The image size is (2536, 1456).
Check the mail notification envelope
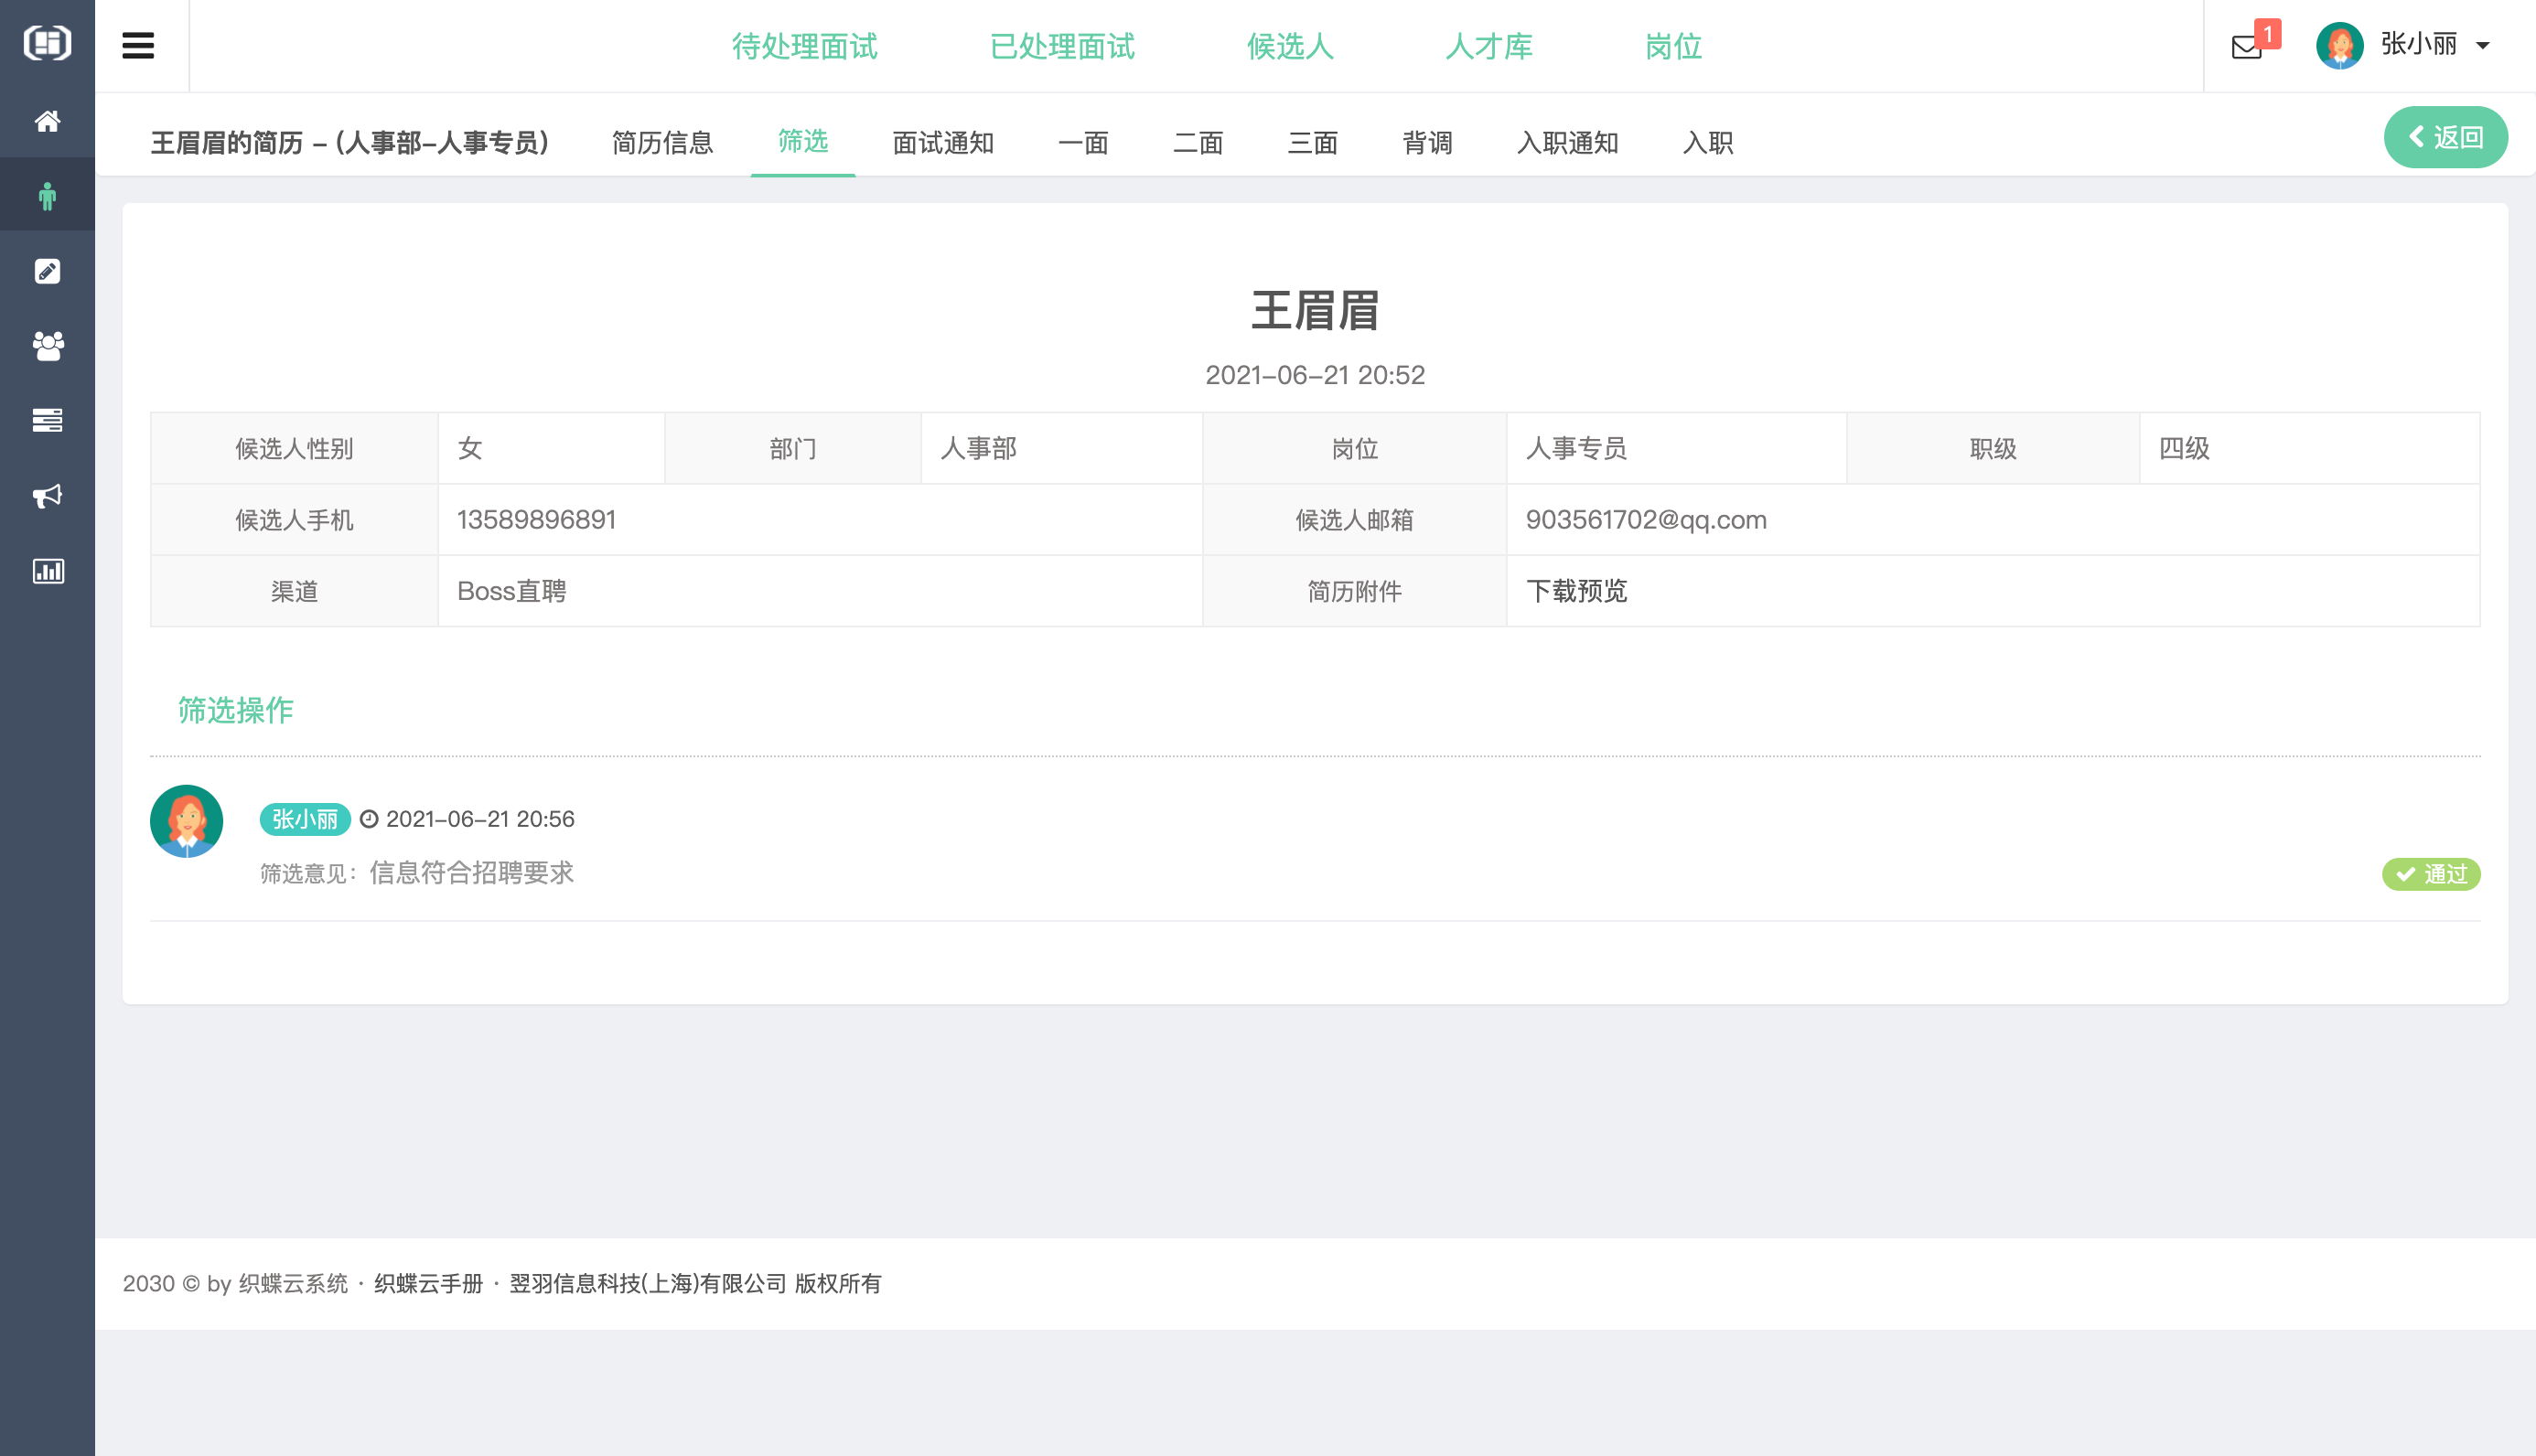[2246, 45]
